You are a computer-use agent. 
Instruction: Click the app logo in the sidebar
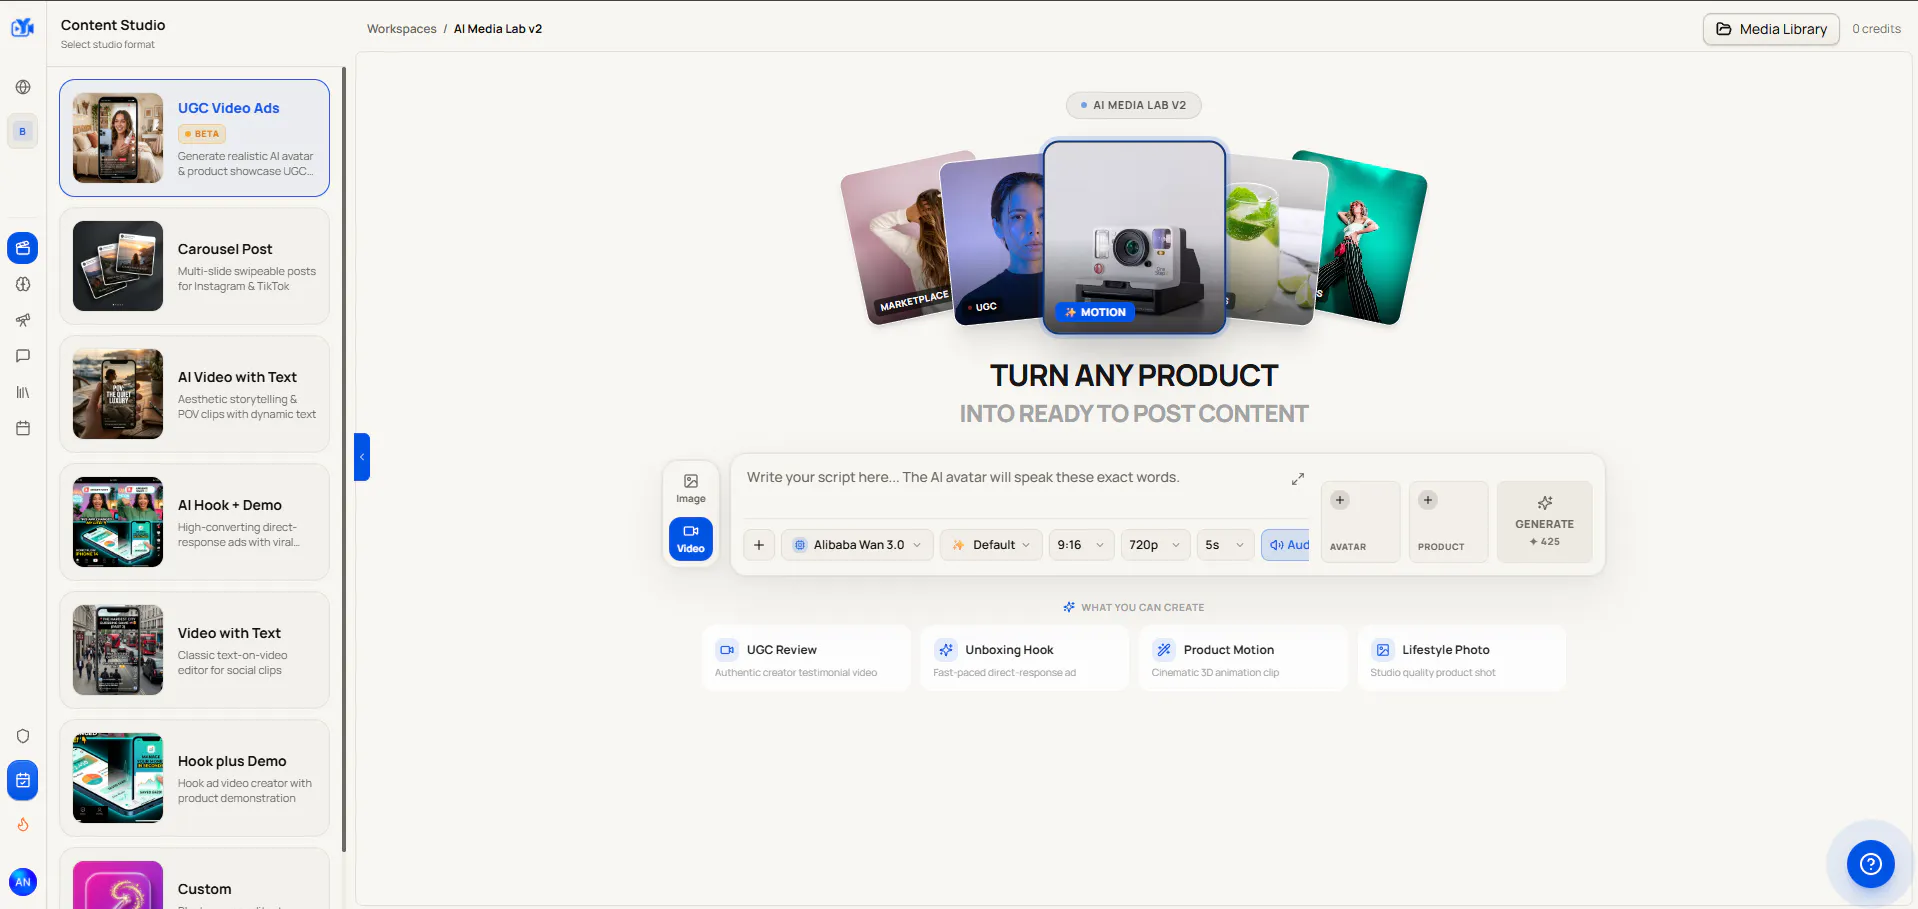(22, 27)
